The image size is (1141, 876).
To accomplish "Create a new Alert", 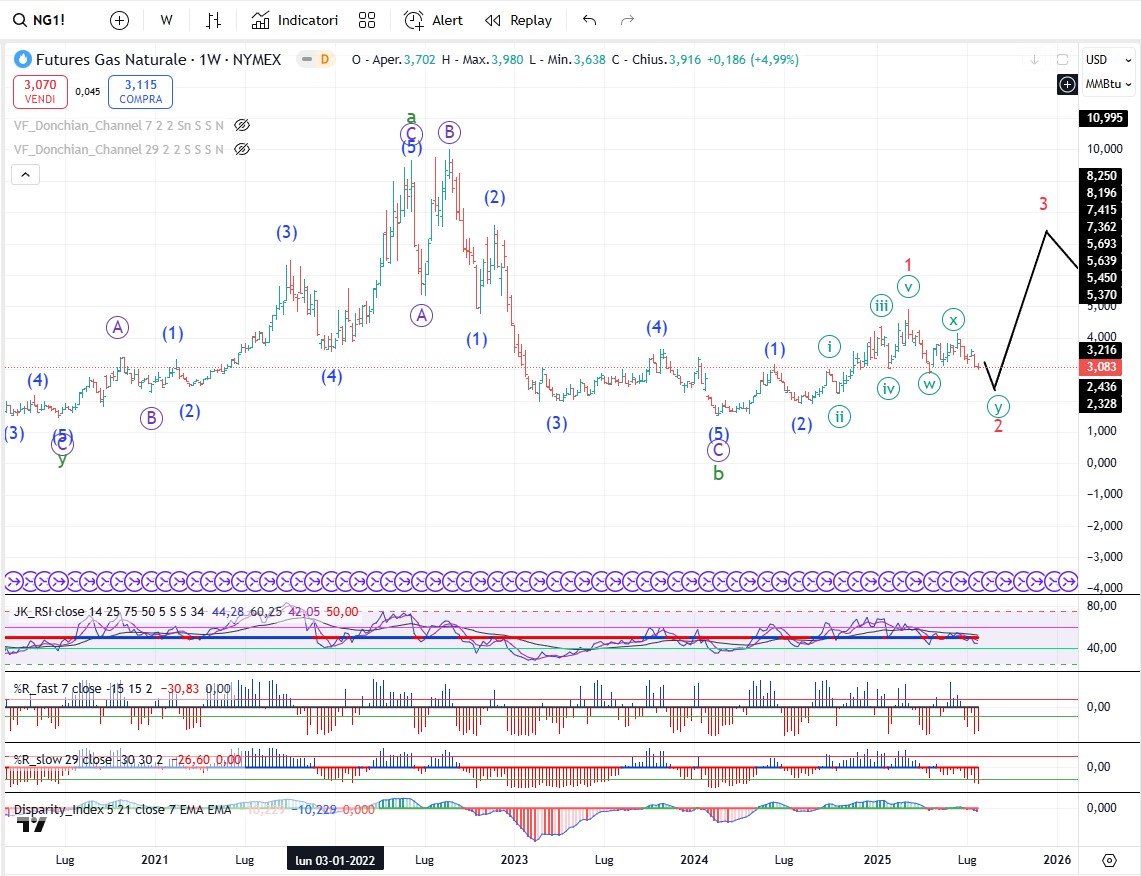I will (x=433, y=20).
